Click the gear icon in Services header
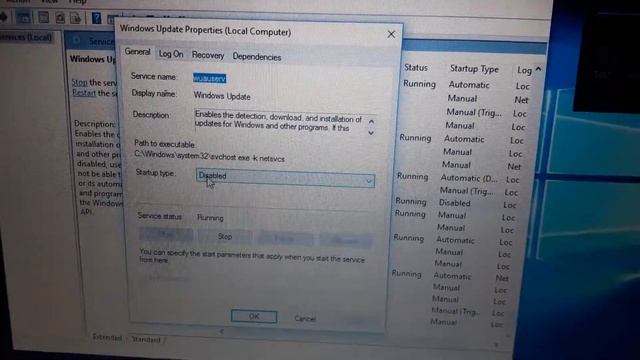This screenshot has height=360, width=640. [76, 41]
